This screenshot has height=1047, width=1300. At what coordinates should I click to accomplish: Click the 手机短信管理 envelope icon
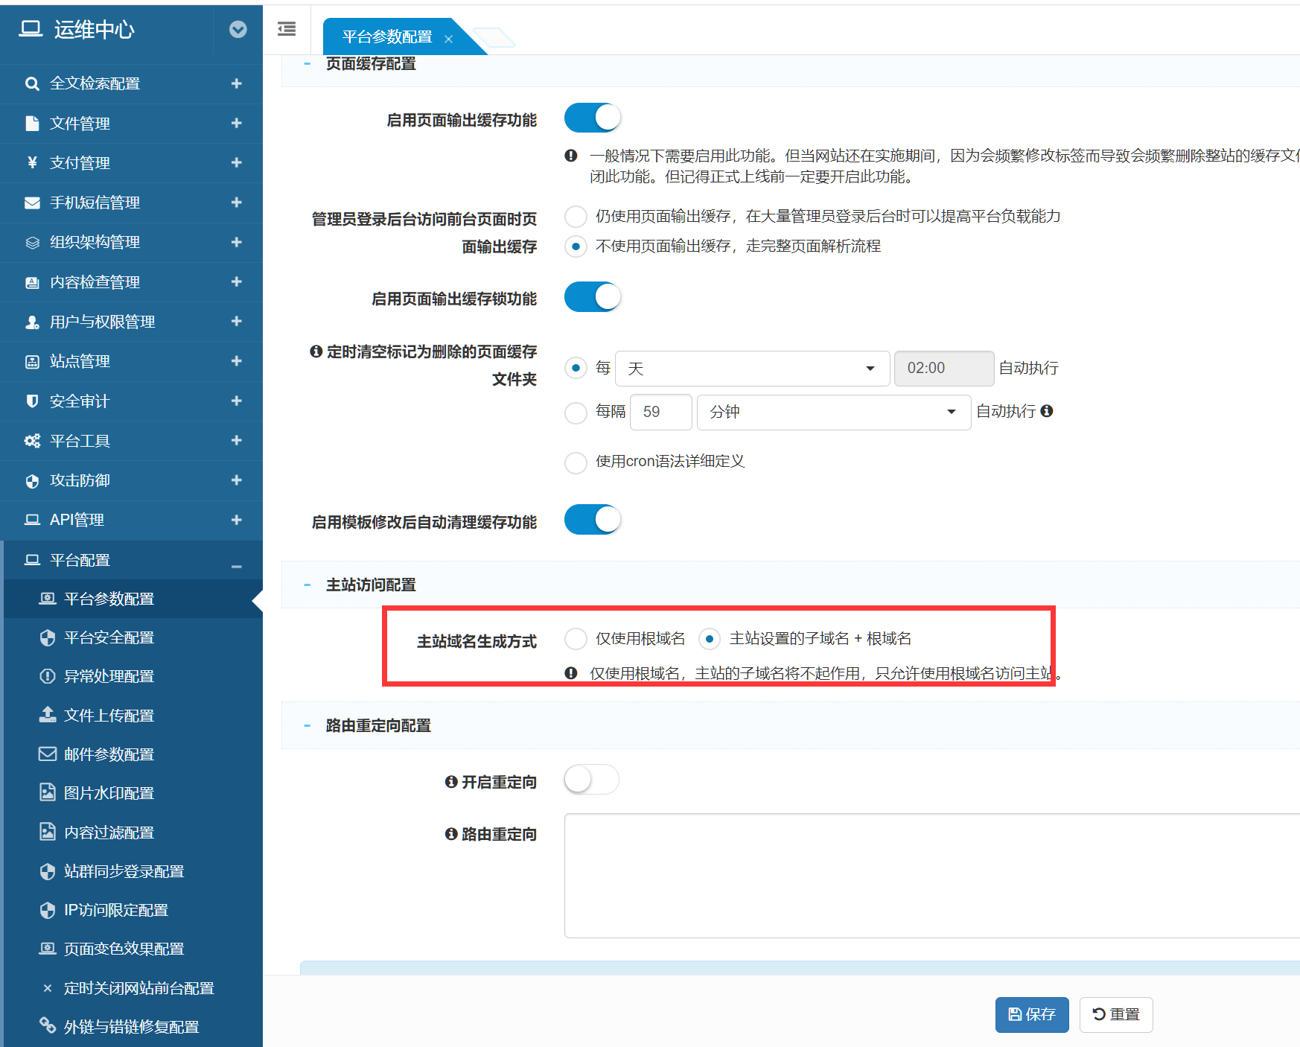(x=32, y=203)
